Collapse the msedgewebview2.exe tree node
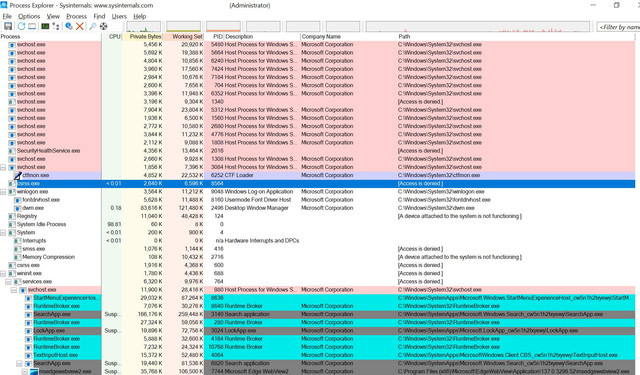The height and width of the screenshot is (375, 640). tap(24, 372)
